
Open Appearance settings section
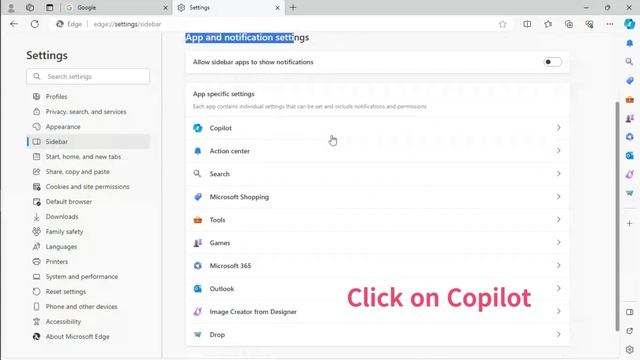pos(88,127)
